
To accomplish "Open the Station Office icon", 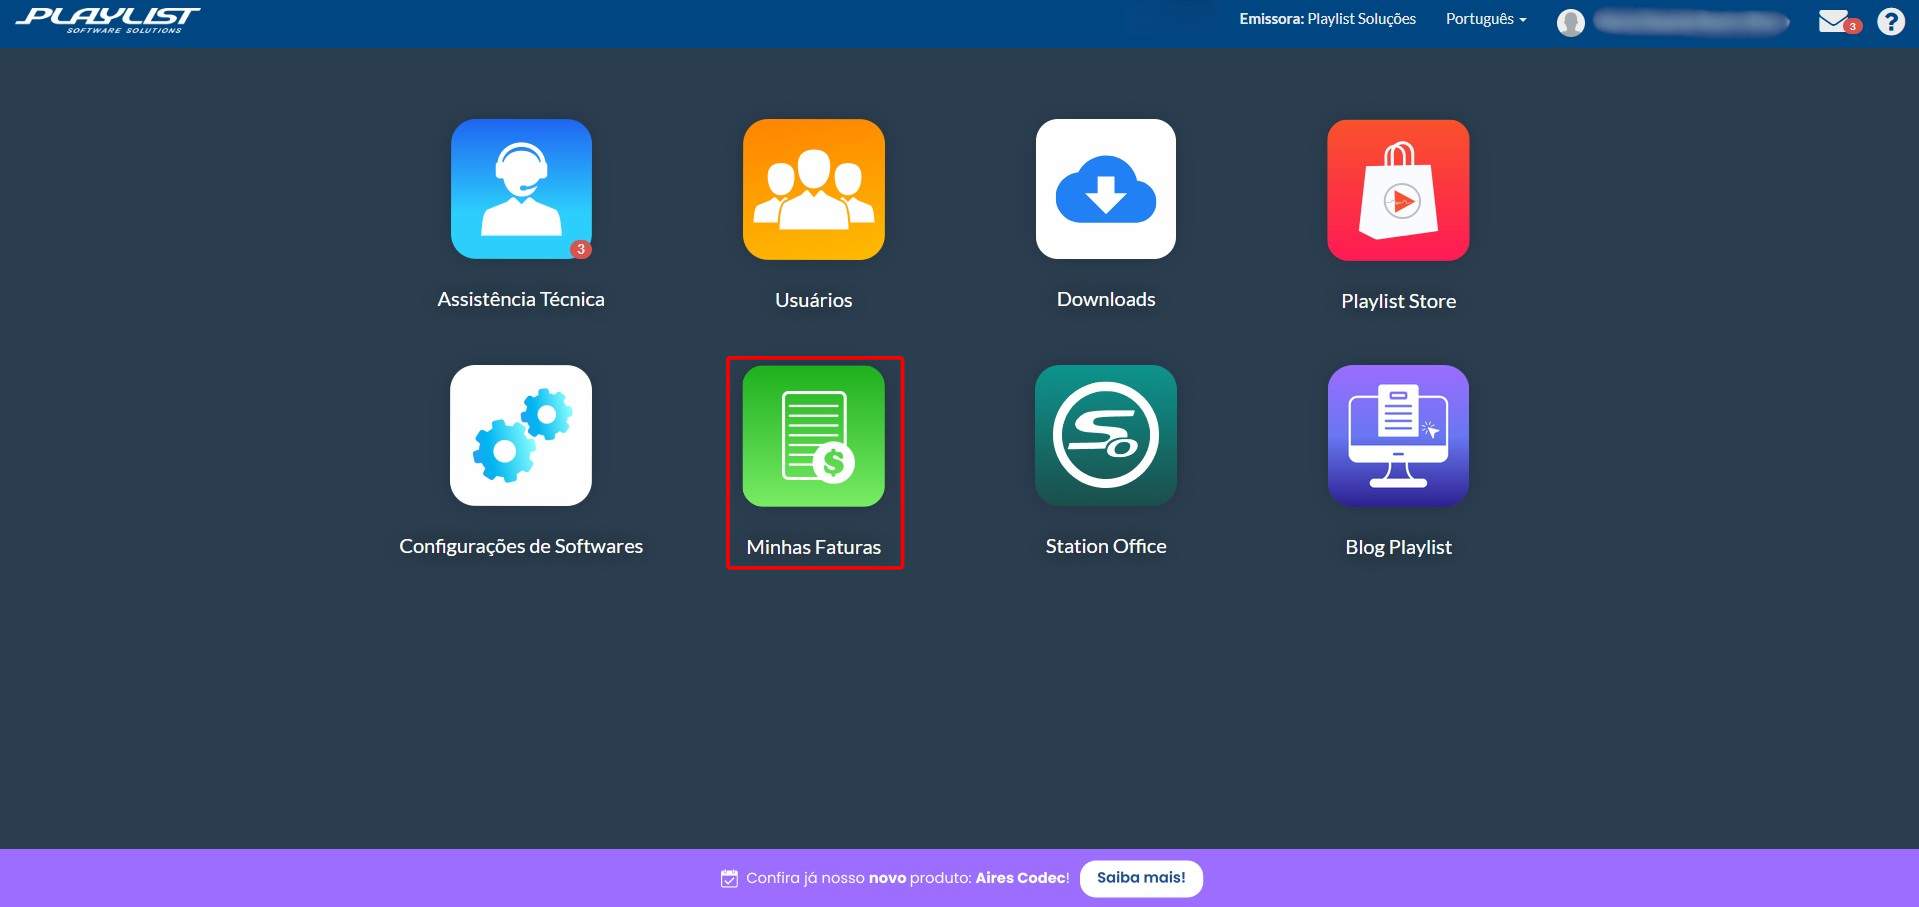I will (1106, 435).
